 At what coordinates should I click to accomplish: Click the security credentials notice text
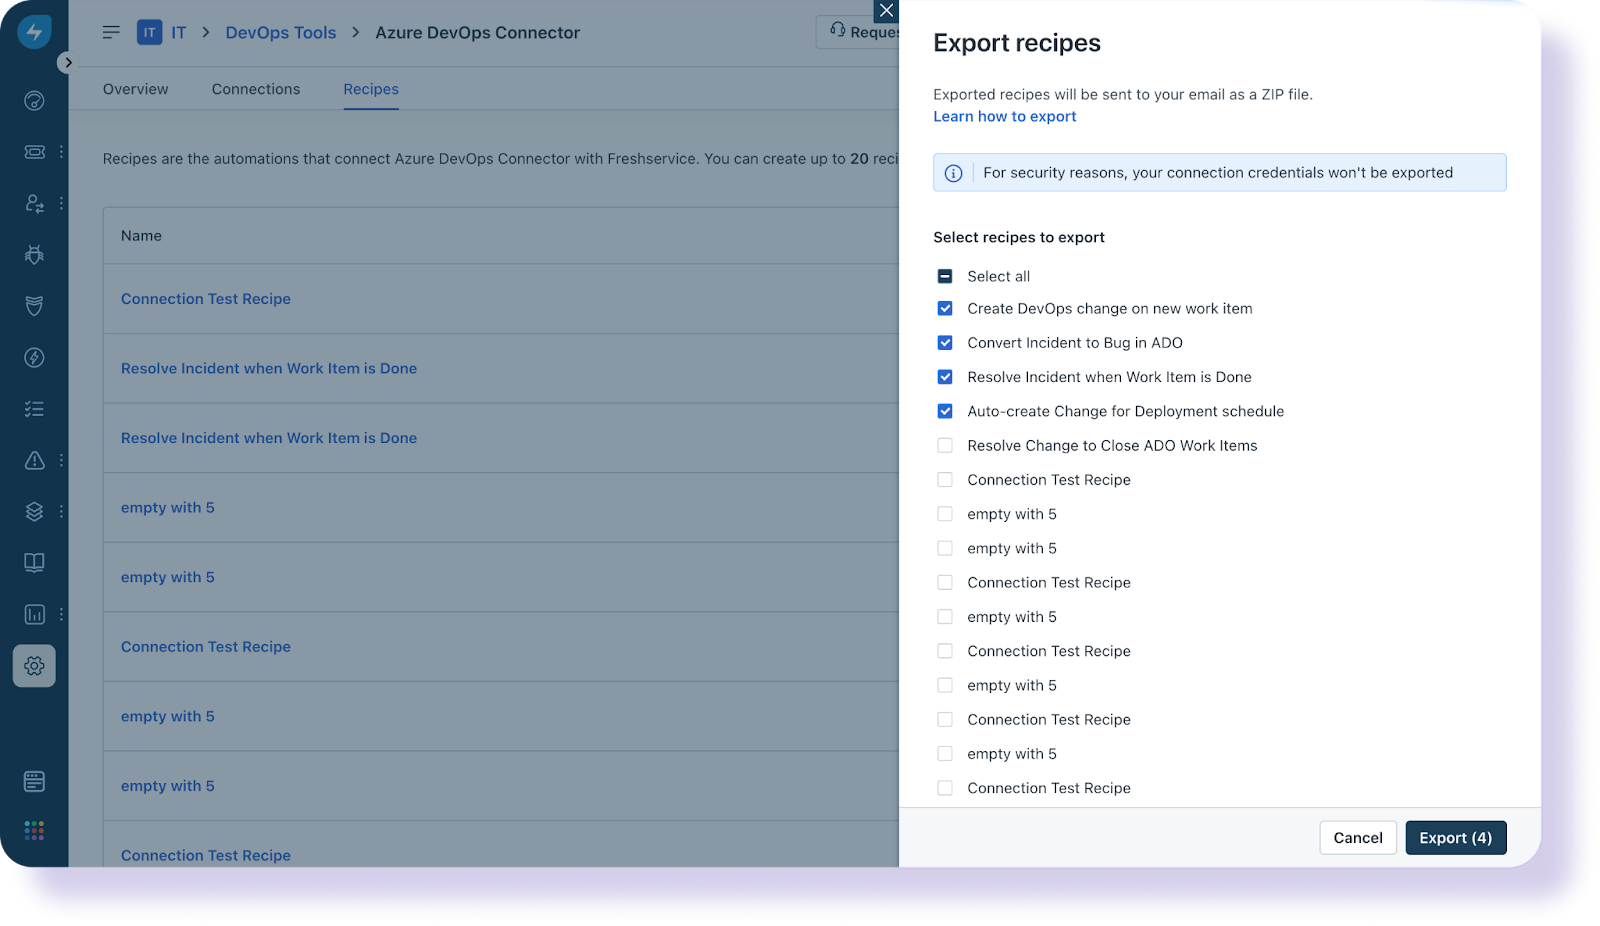(x=1218, y=173)
